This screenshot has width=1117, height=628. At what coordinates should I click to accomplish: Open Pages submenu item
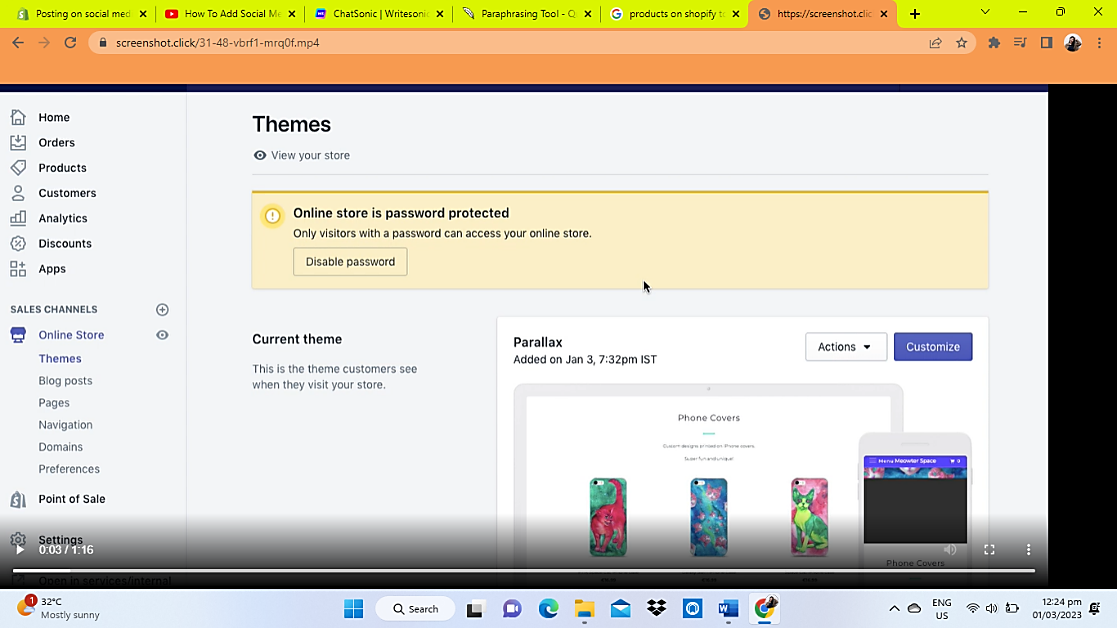click(x=54, y=403)
